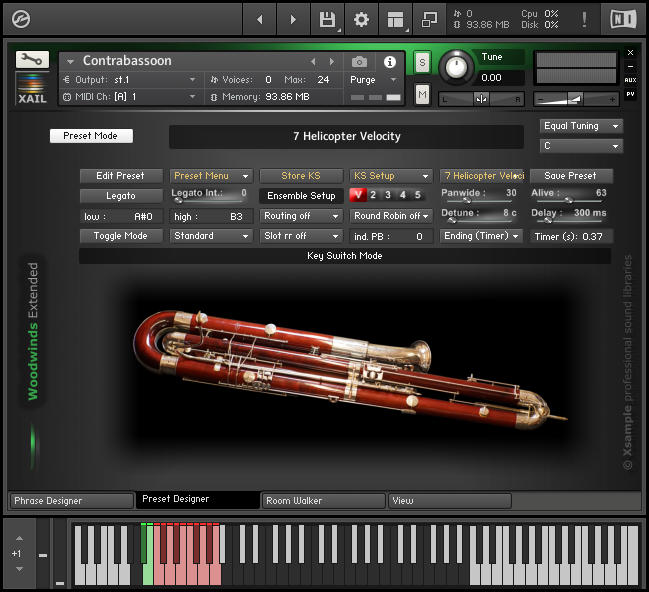Open the Contrabassoon instrument name dropdown arrow
Viewport: 649px width, 592px height.
pyautogui.click(x=70, y=62)
